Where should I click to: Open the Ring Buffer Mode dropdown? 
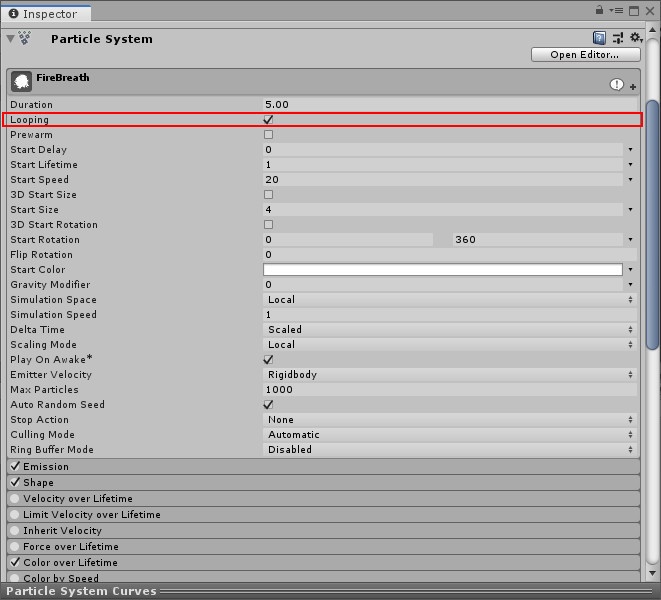[450, 449]
